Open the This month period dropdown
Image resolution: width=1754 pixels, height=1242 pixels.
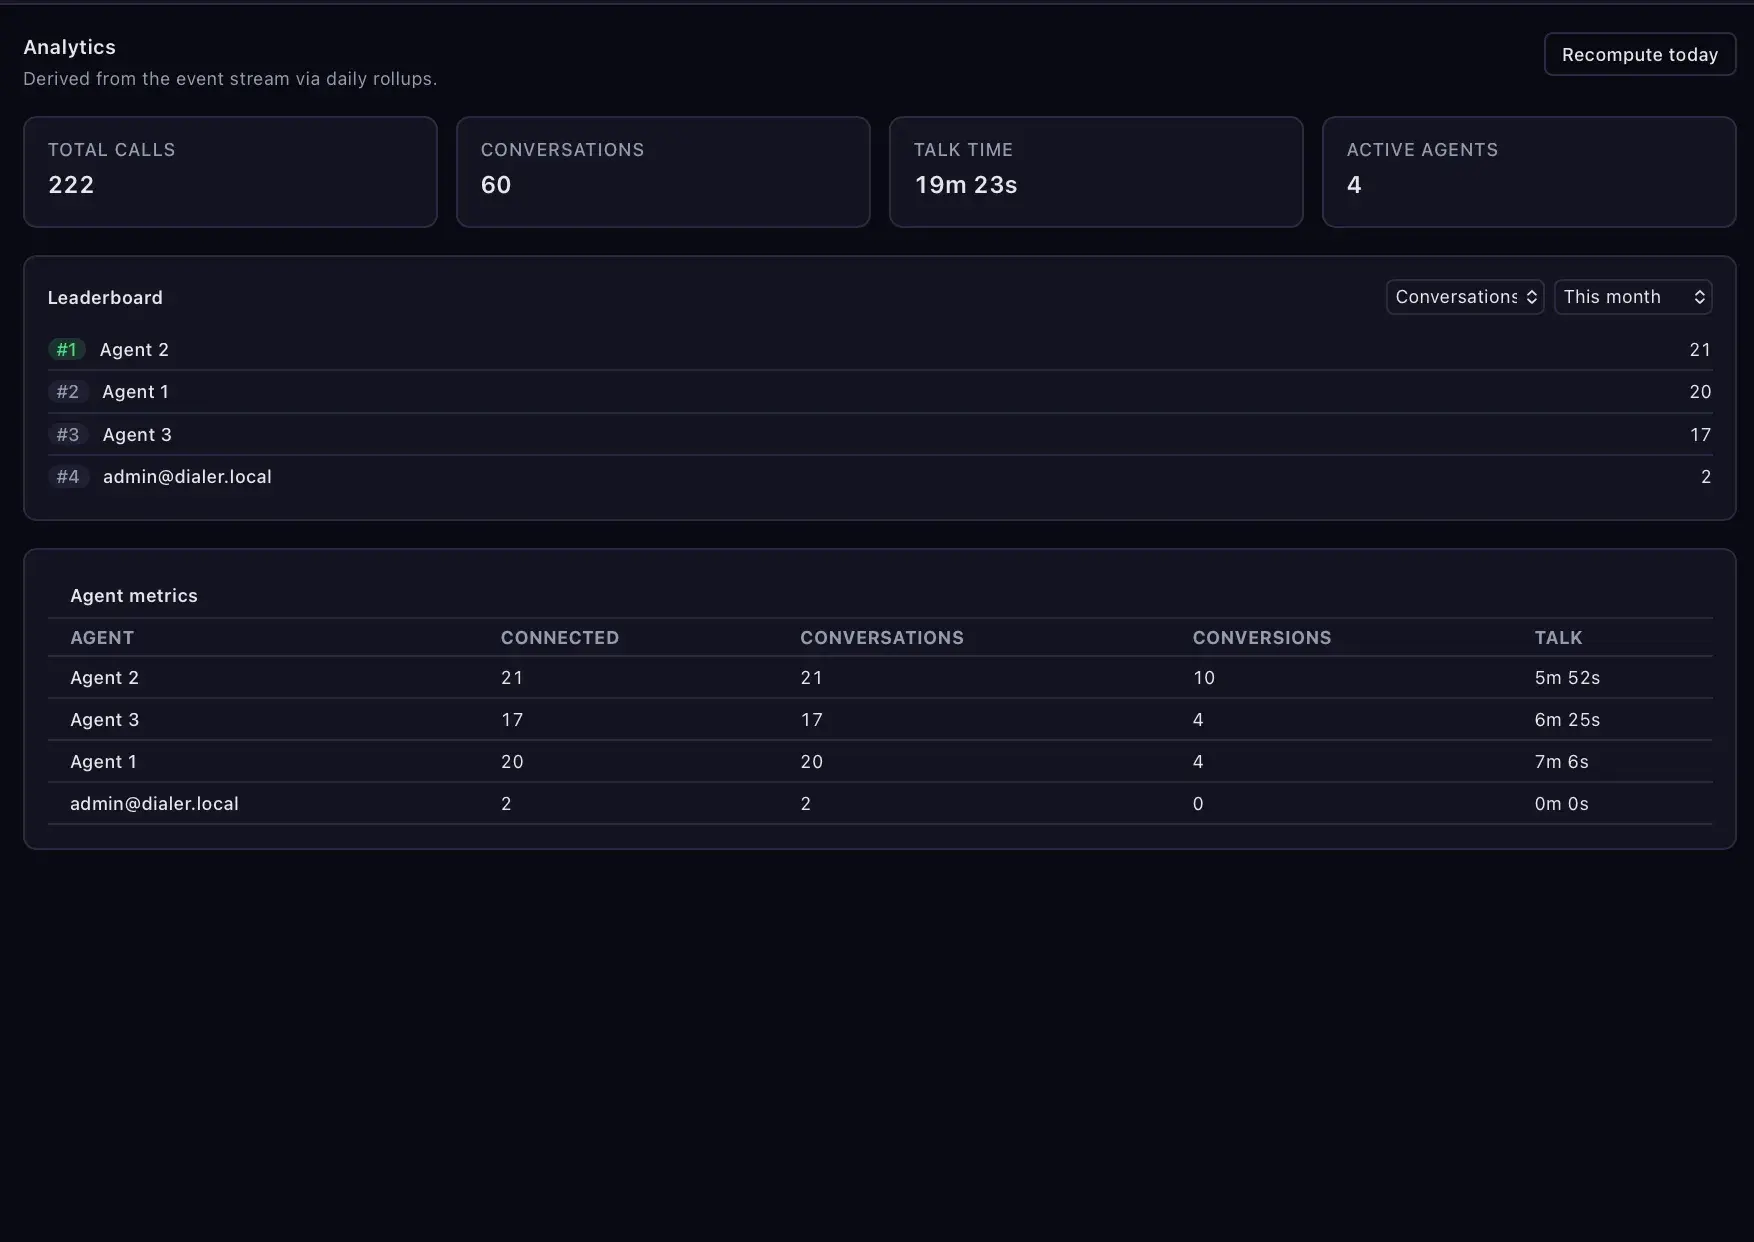[1633, 297]
